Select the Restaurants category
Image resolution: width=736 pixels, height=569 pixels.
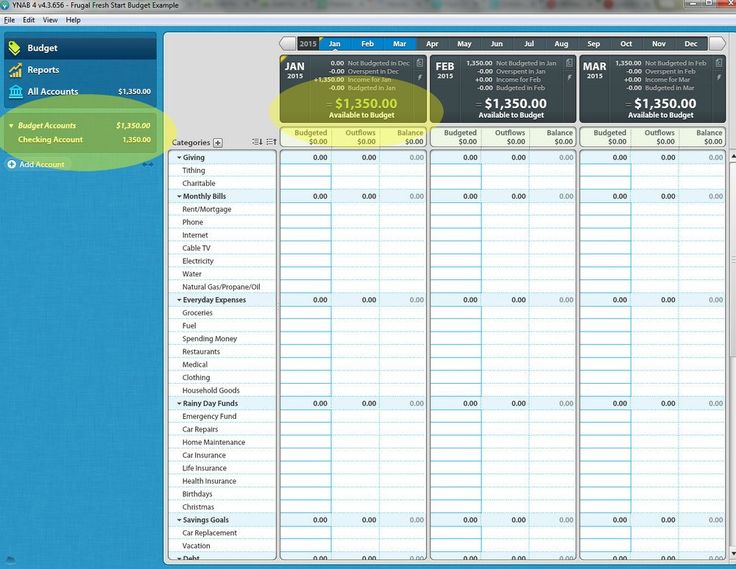(x=201, y=352)
